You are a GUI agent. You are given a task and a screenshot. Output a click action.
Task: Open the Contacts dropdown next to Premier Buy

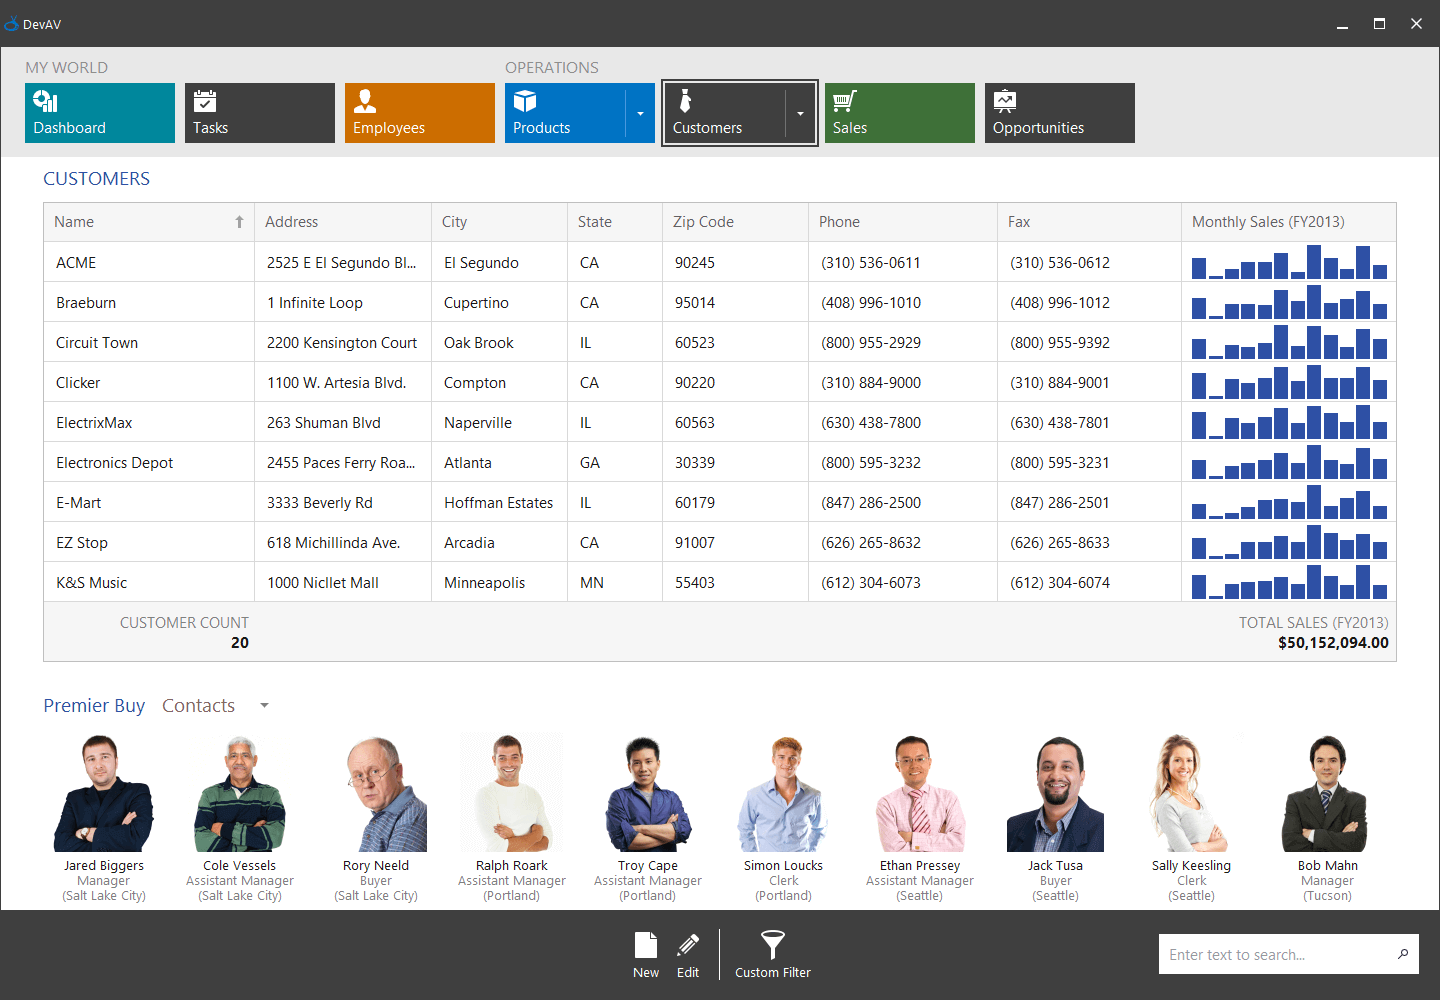263,706
